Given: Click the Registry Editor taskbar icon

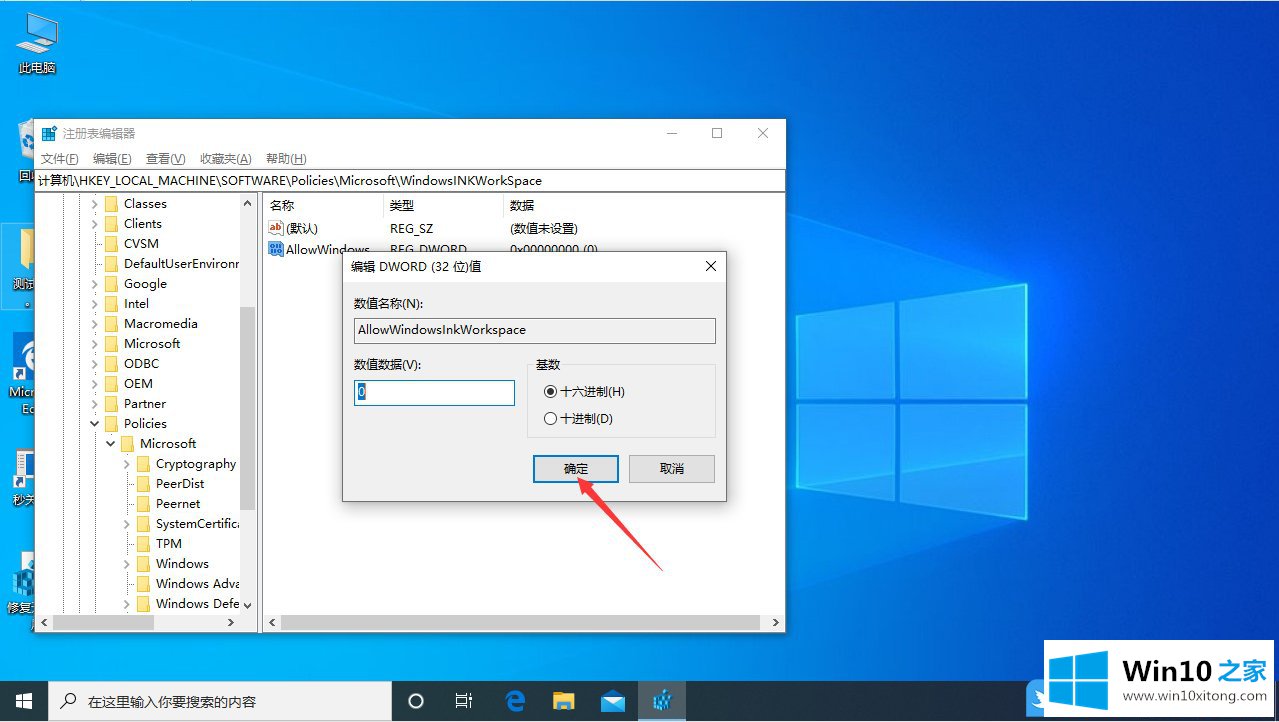Looking at the screenshot, I should point(661,701).
